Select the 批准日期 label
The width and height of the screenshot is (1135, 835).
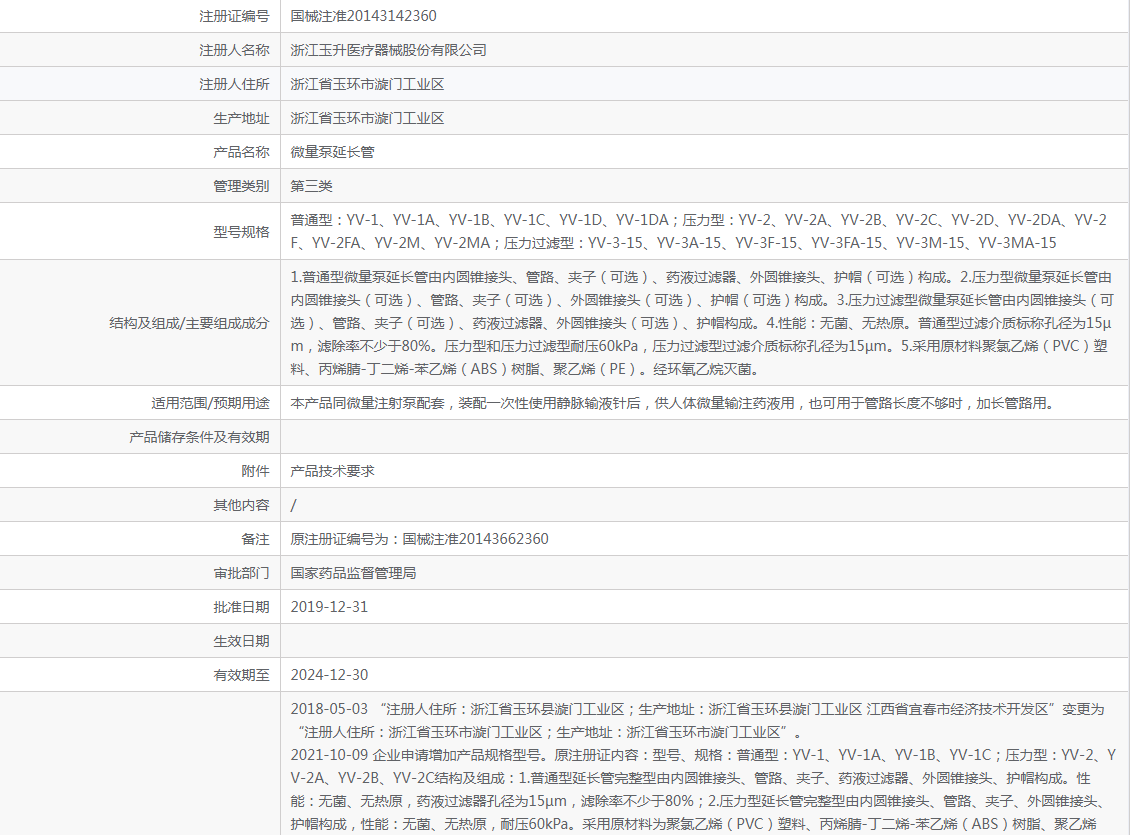coord(241,607)
